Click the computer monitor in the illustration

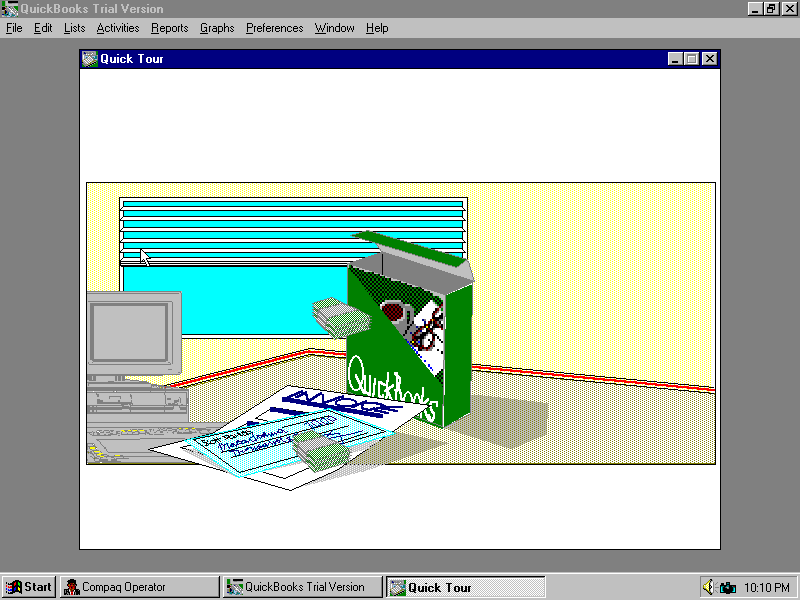(x=134, y=333)
